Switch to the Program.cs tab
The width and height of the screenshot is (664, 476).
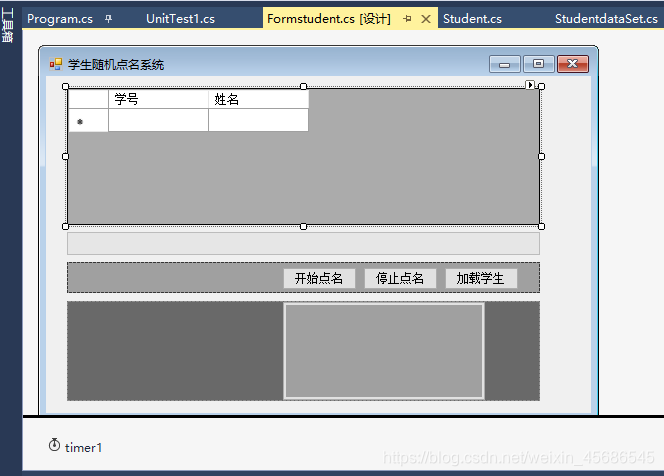(60, 19)
